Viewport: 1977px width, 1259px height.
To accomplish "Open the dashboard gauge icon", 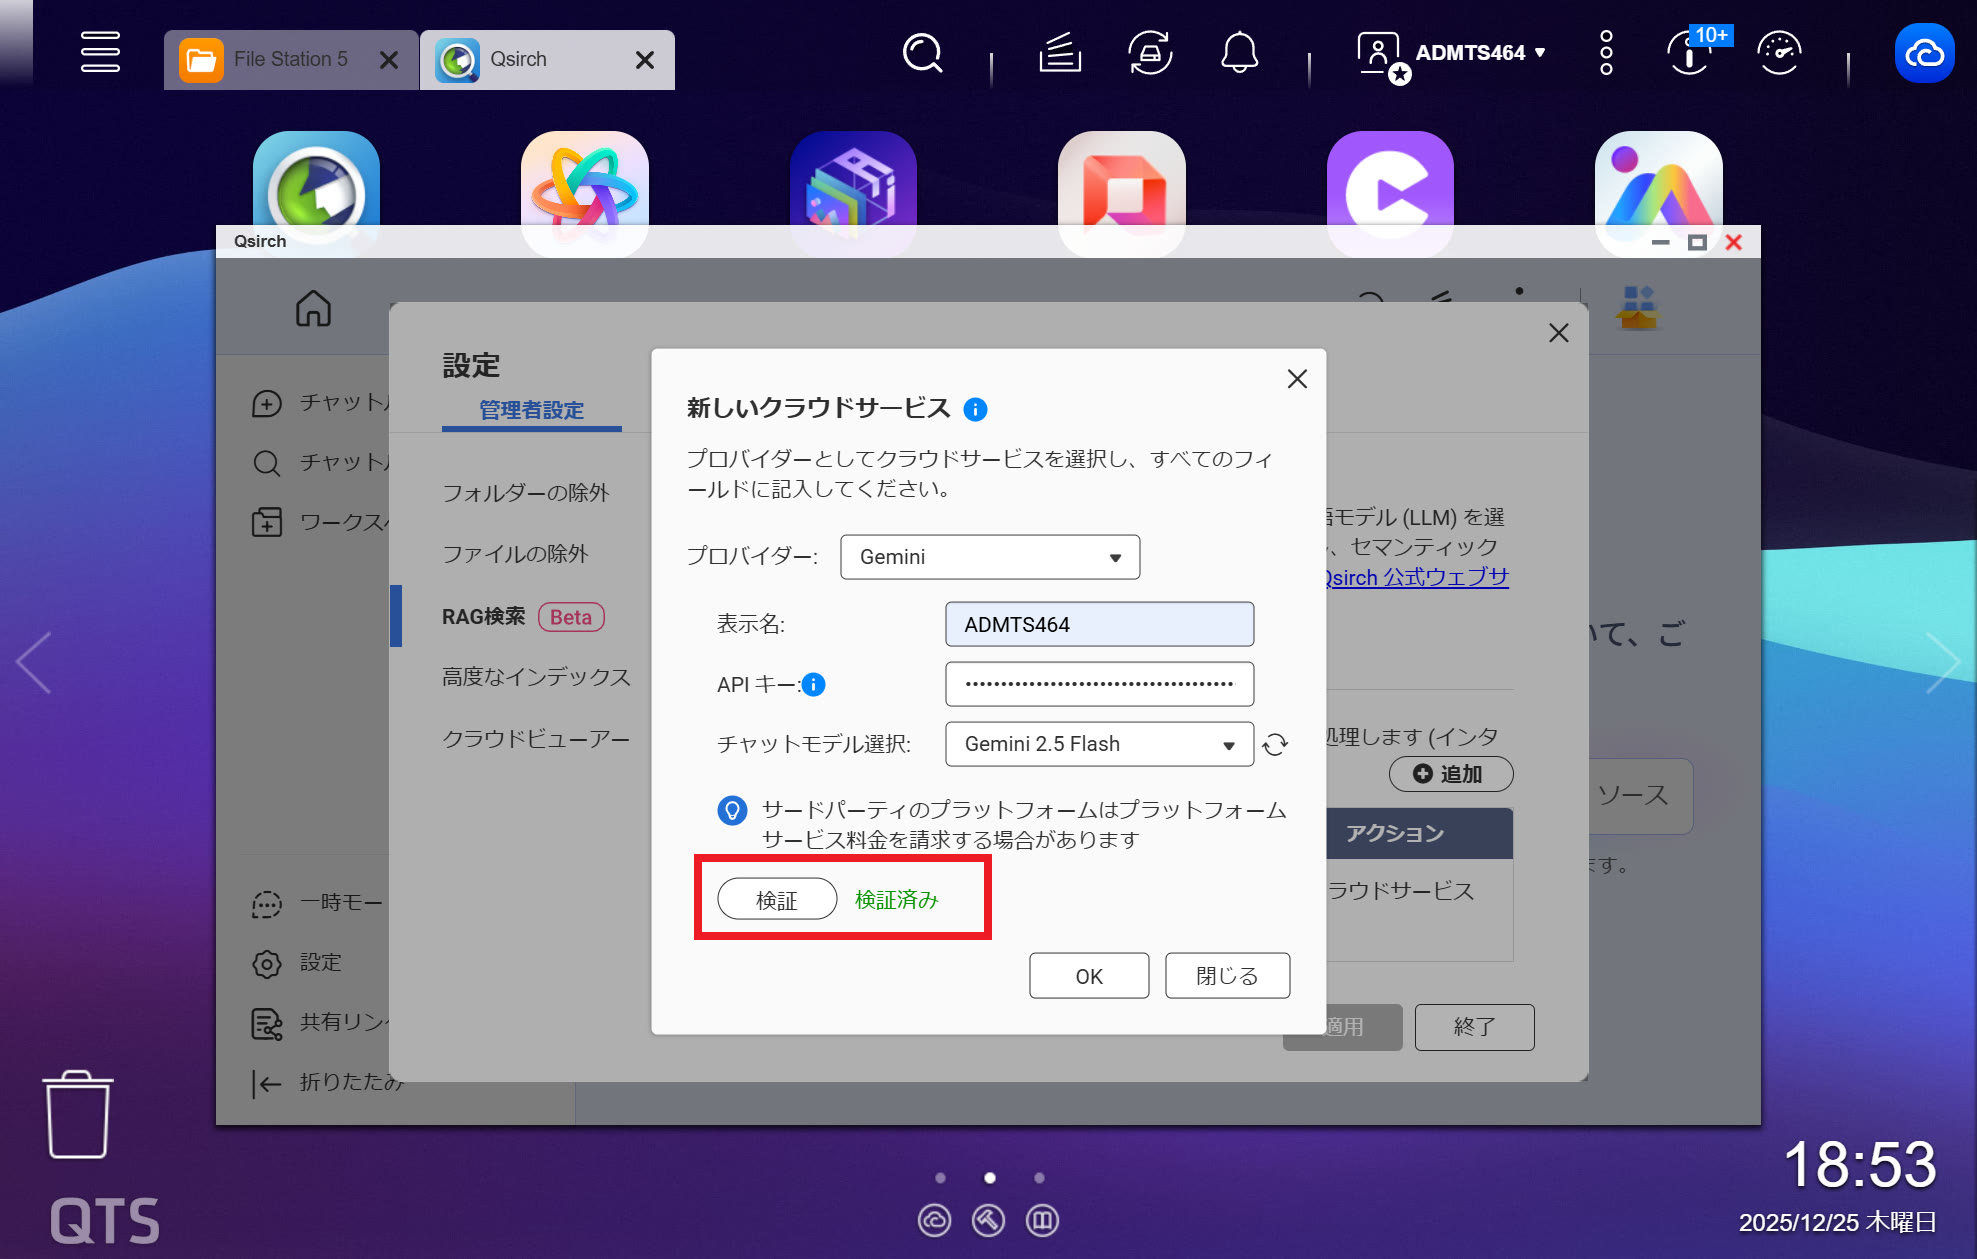I will [x=1780, y=54].
